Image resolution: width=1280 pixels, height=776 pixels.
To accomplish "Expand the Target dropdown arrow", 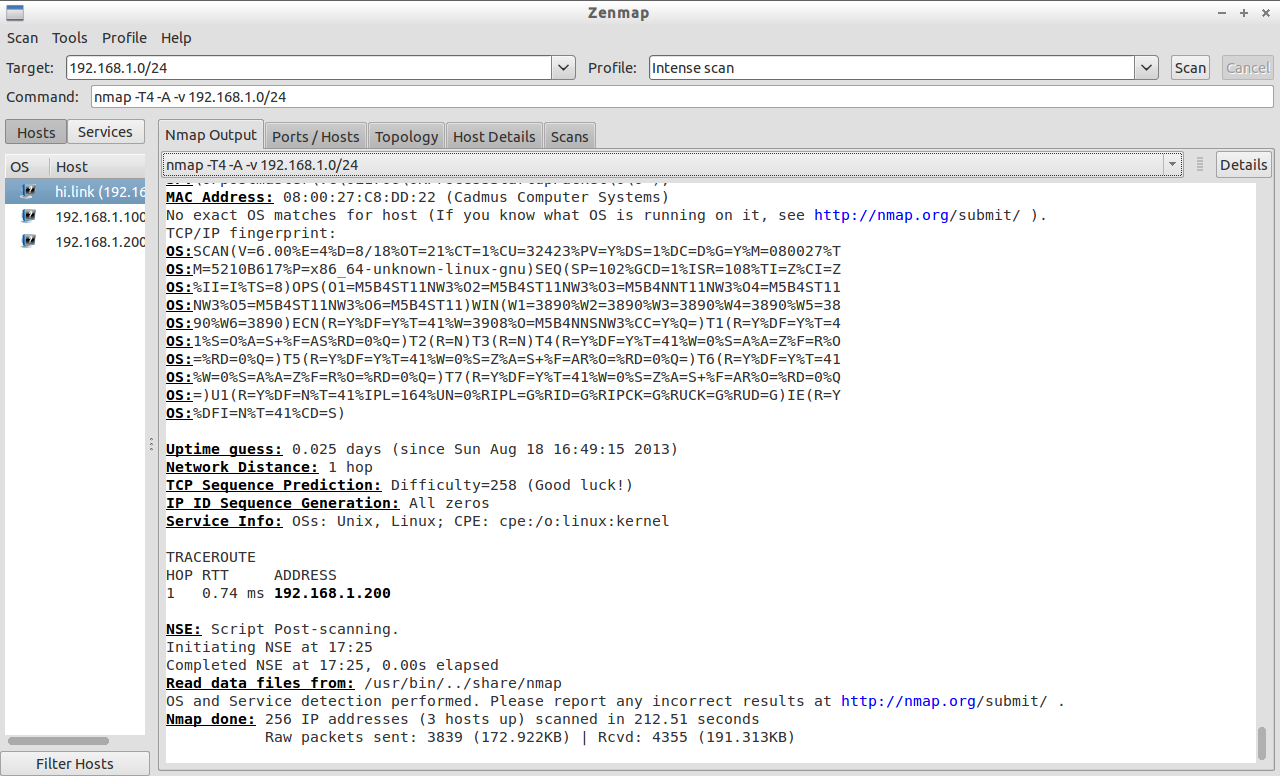I will pyautogui.click(x=564, y=68).
